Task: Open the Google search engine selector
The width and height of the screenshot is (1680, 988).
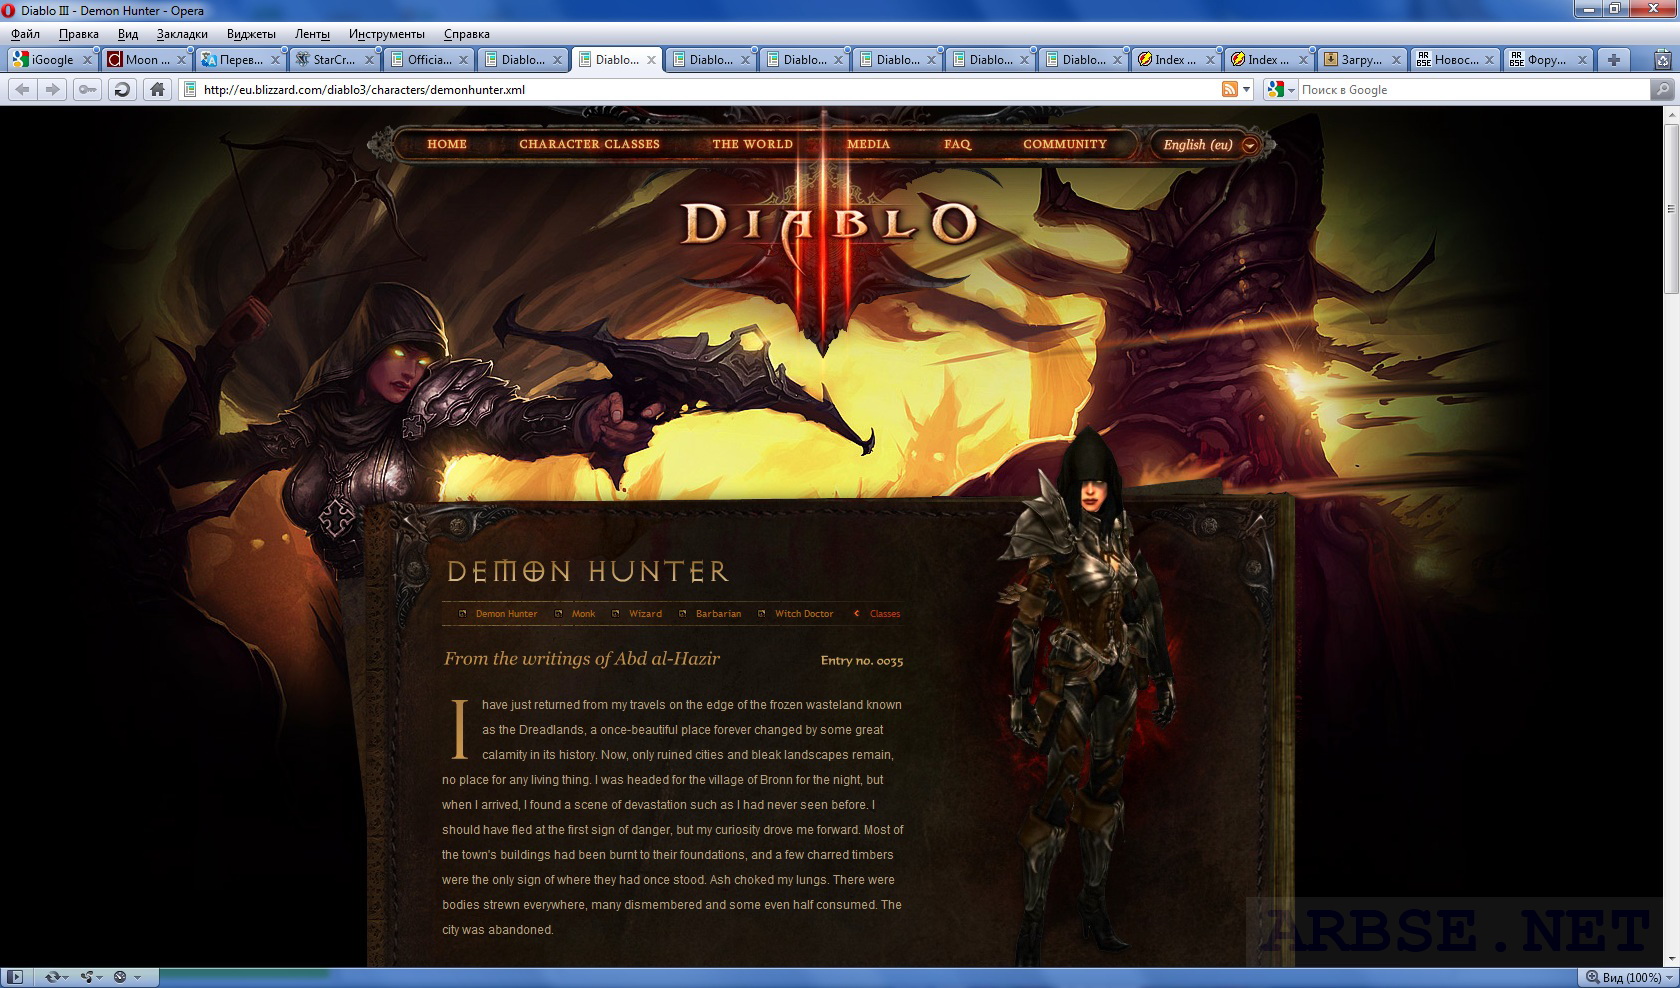Action: point(1279,89)
